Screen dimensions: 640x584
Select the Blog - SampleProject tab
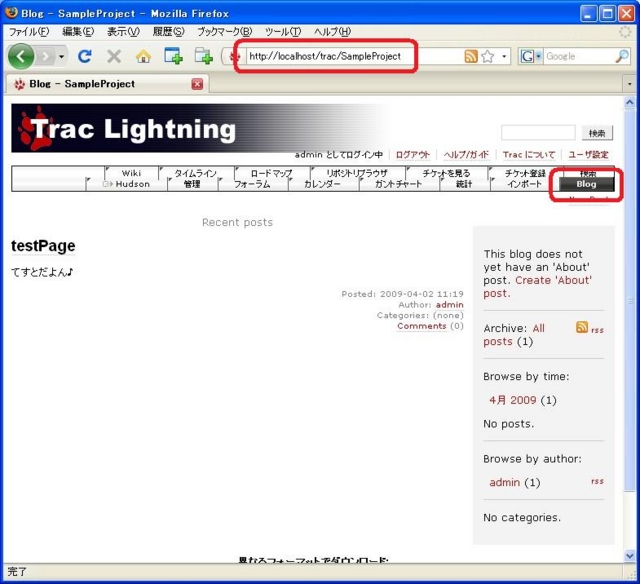[x=107, y=84]
